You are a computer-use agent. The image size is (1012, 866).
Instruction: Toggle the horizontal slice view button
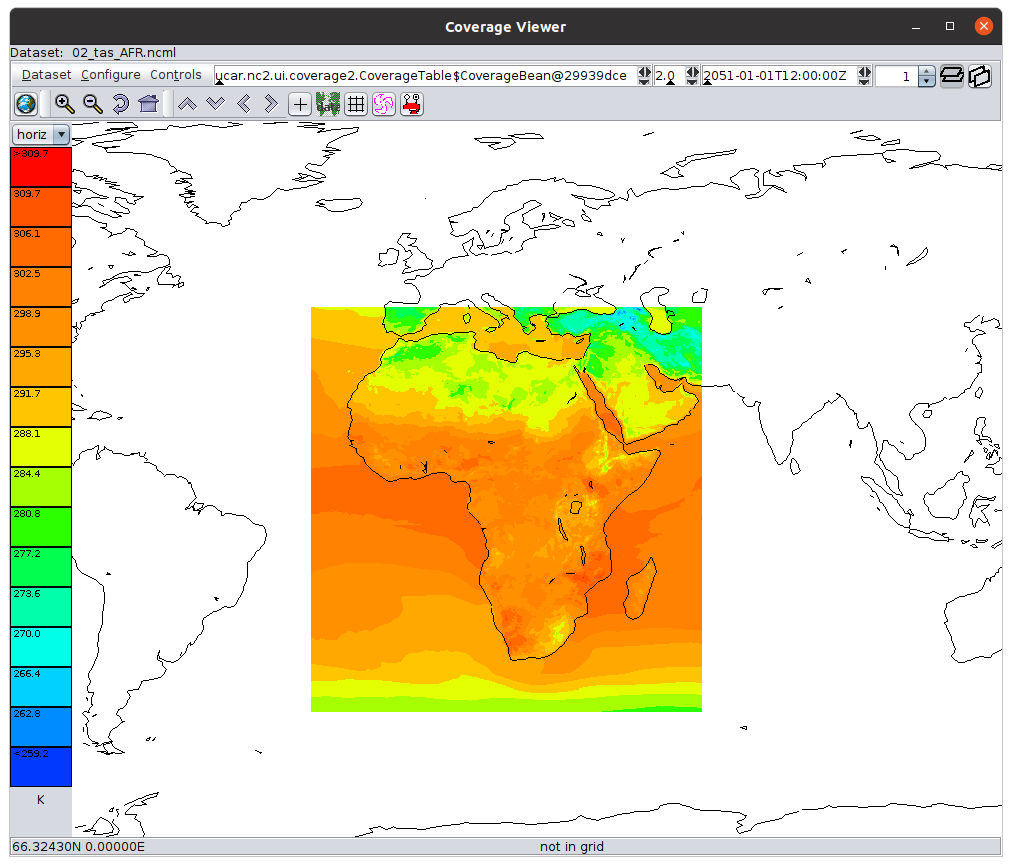click(952, 76)
